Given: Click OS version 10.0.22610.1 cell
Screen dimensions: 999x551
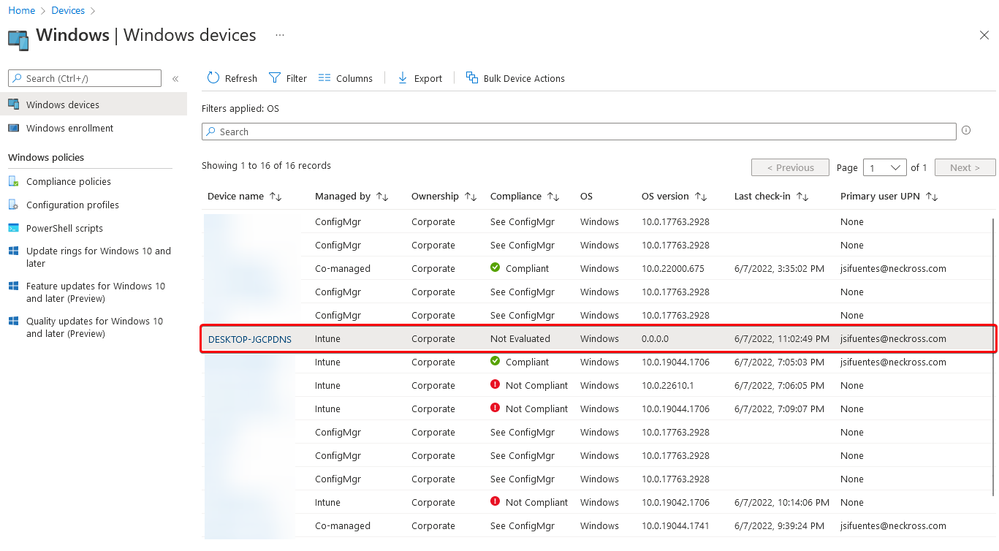Looking at the screenshot, I should (x=668, y=385).
